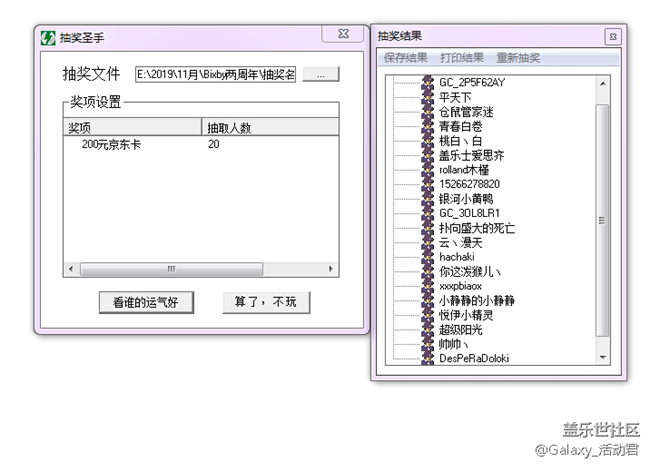Click the person icon beside xxxpbiaox

click(x=428, y=286)
